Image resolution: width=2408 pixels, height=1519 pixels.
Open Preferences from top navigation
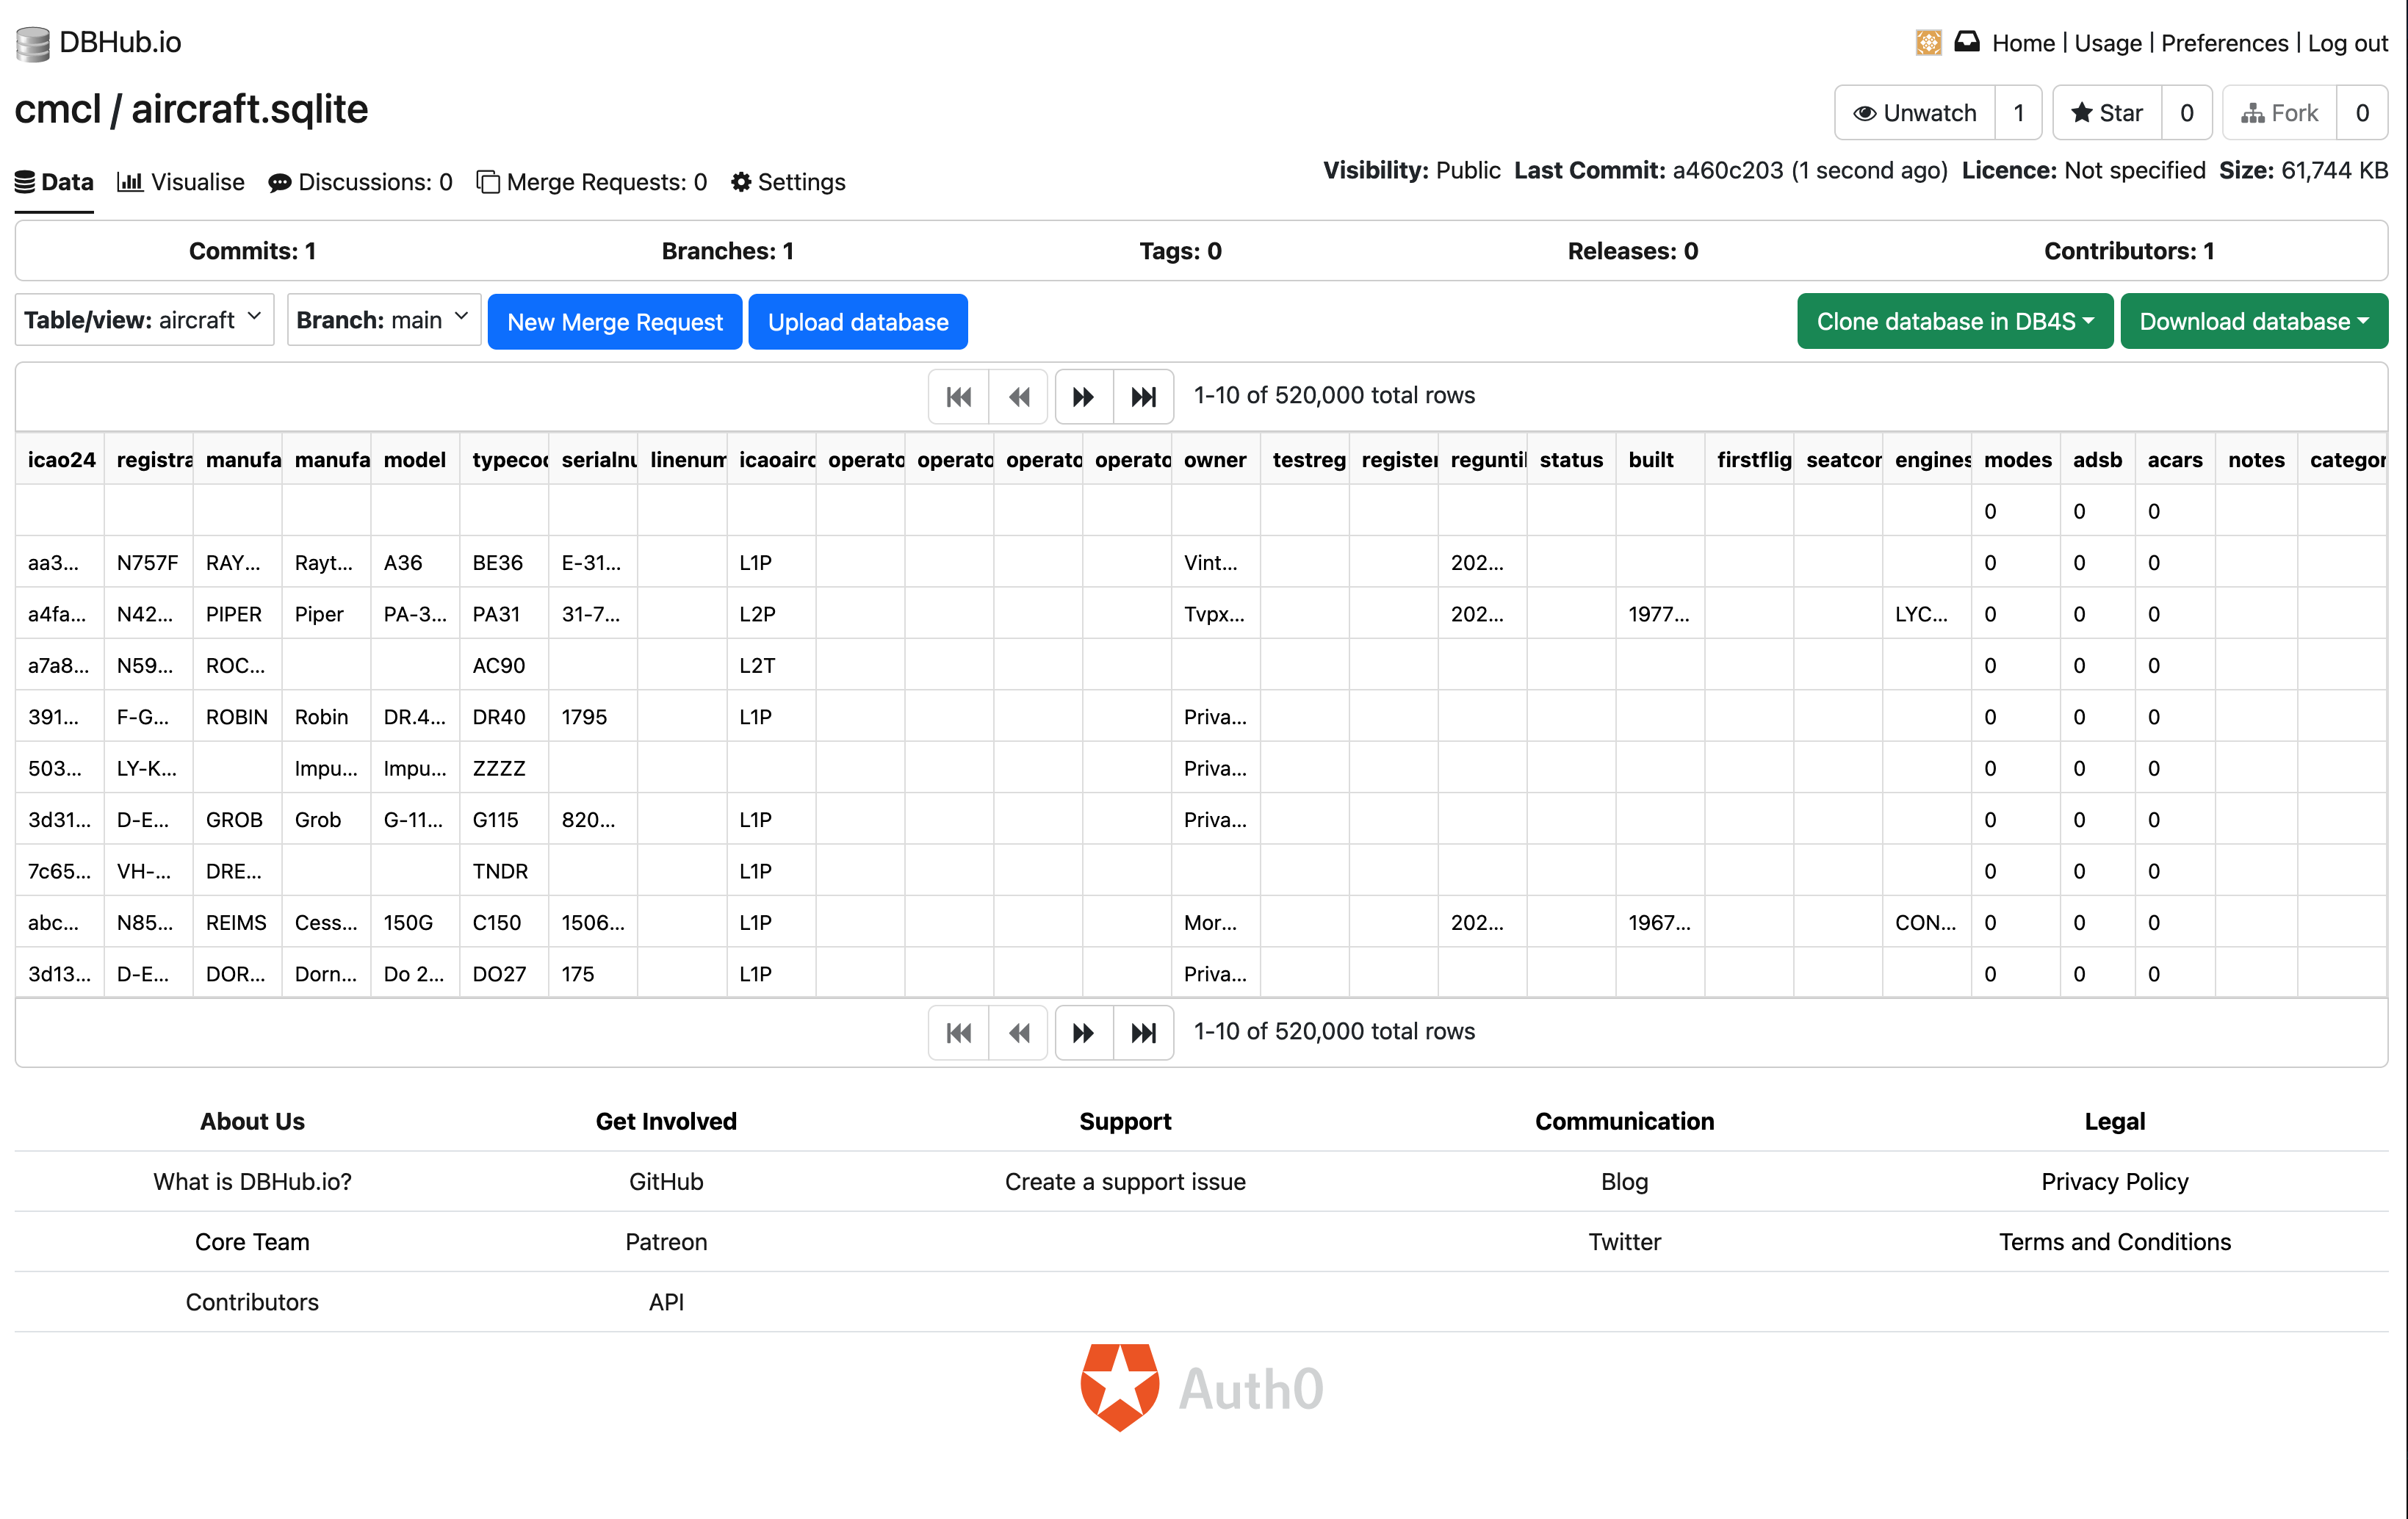[2224, 43]
